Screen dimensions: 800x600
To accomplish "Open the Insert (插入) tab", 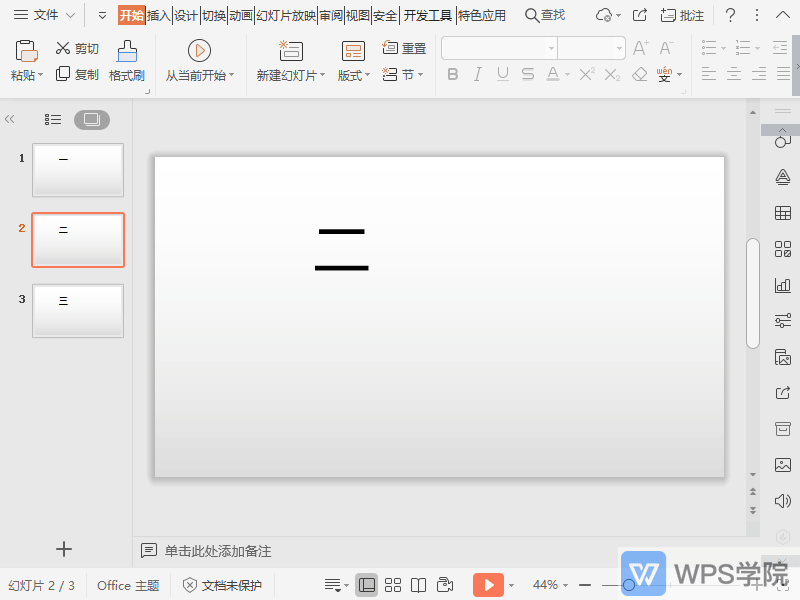I will [x=159, y=15].
